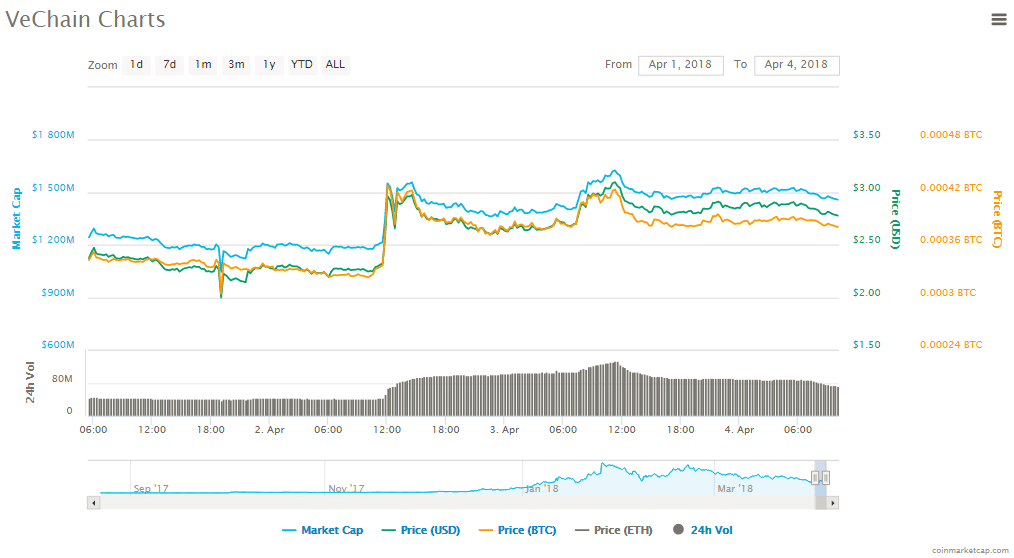Viewport: 1014px width, 558px height.
Task: Click the navigator right range handle
Action: [826, 478]
